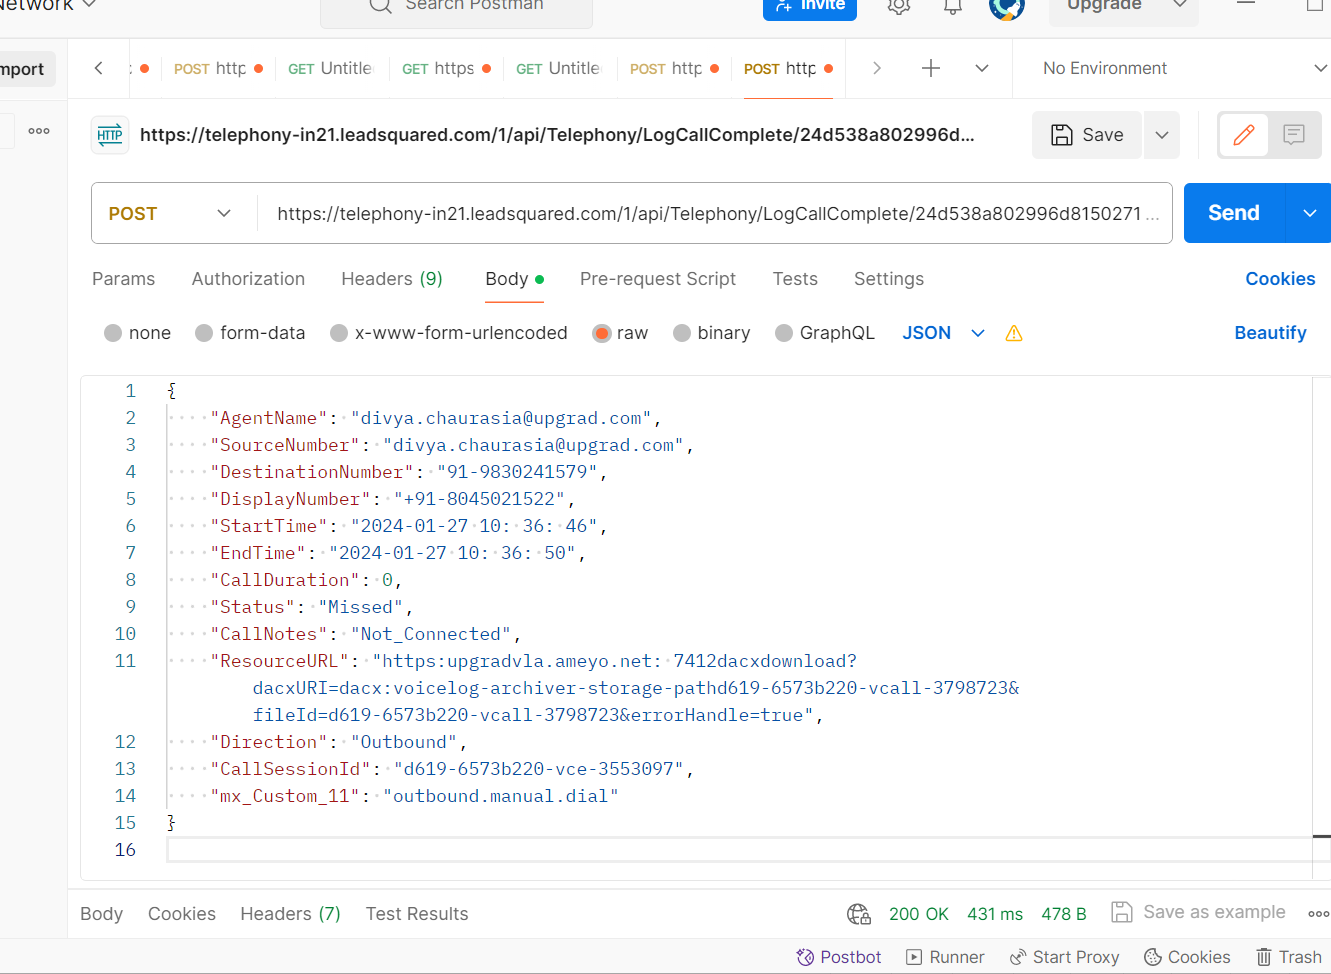Open the Pre-request Script tab
This screenshot has width=1331, height=974.
coord(658,279)
